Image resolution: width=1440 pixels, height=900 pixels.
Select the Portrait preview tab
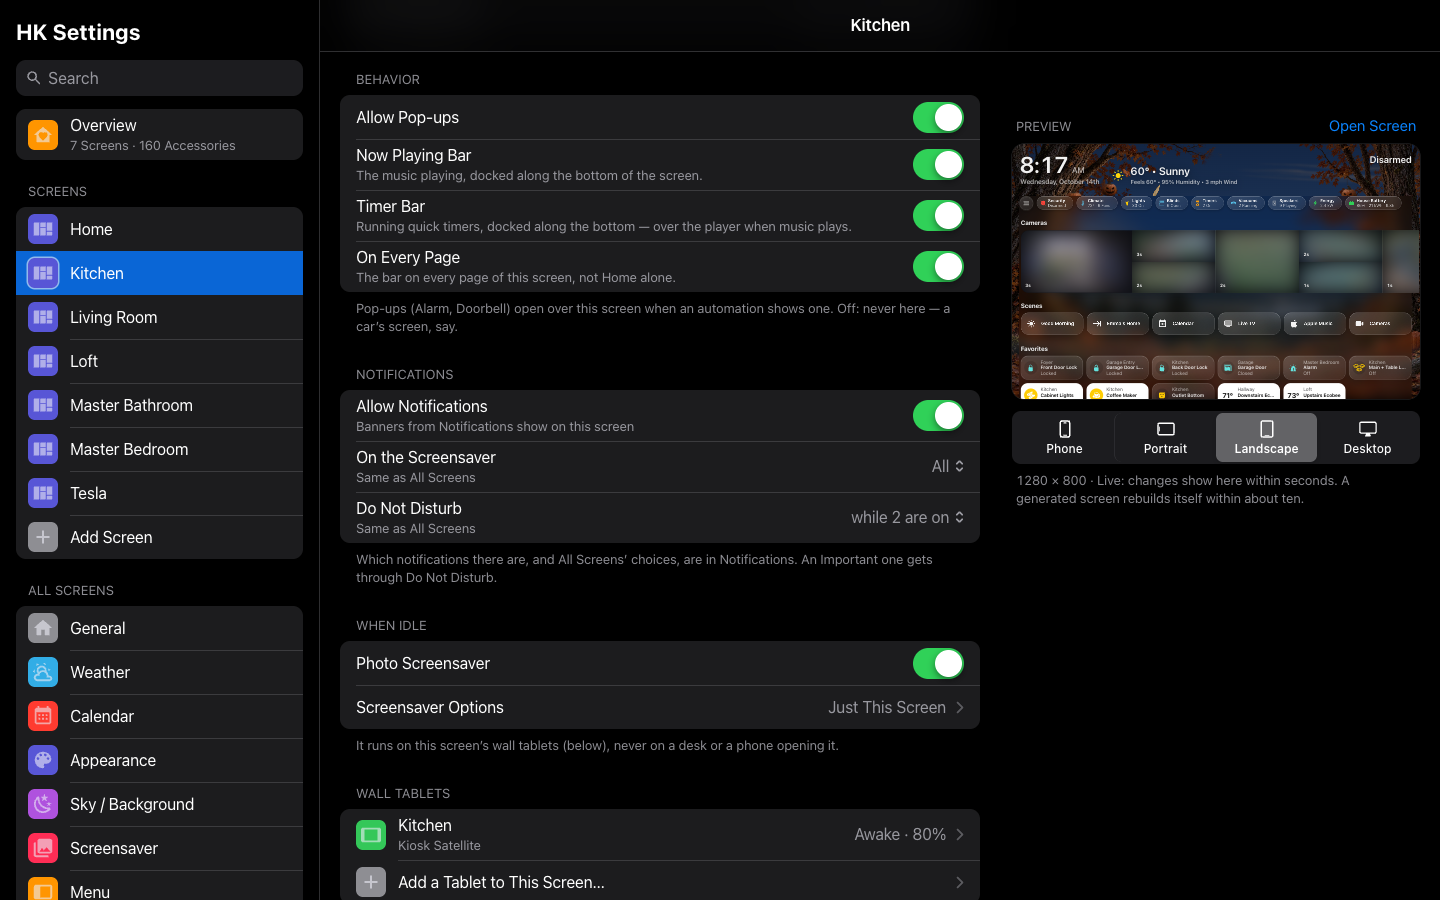pos(1165,438)
